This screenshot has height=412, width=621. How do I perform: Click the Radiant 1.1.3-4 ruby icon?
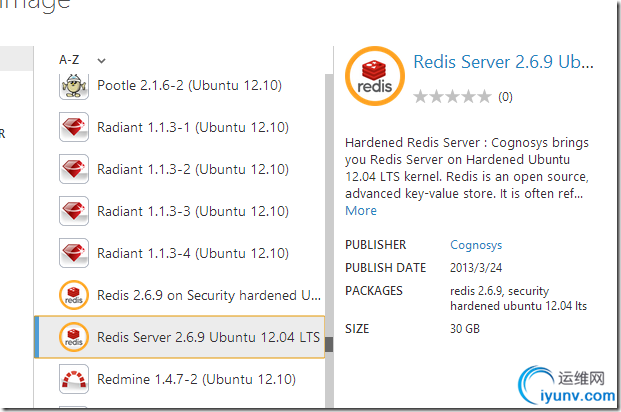74,253
